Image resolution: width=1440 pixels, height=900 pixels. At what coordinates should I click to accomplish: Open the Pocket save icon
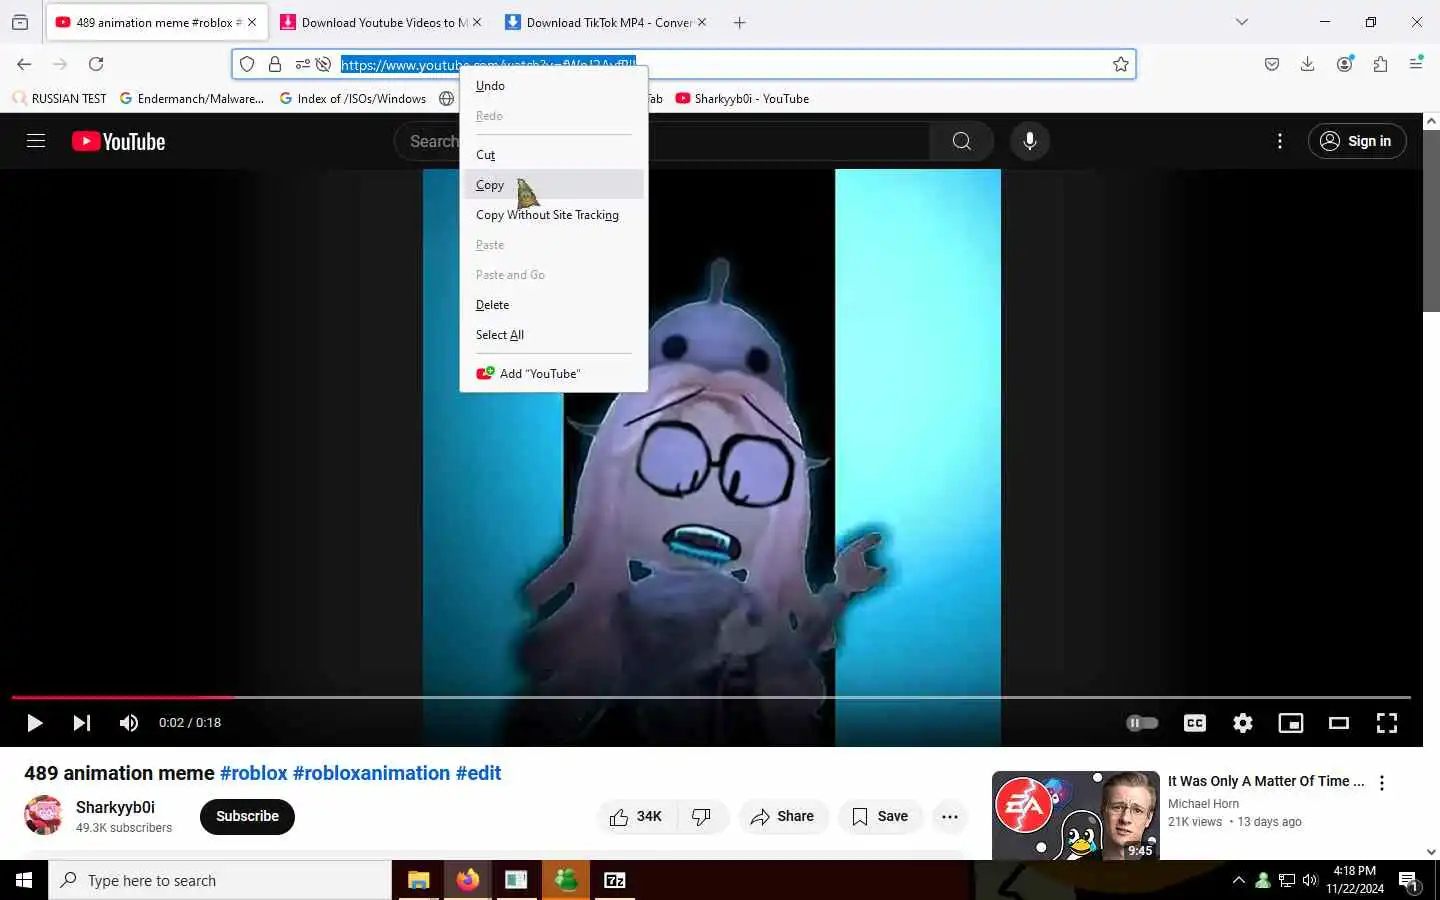click(x=1272, y=64)
